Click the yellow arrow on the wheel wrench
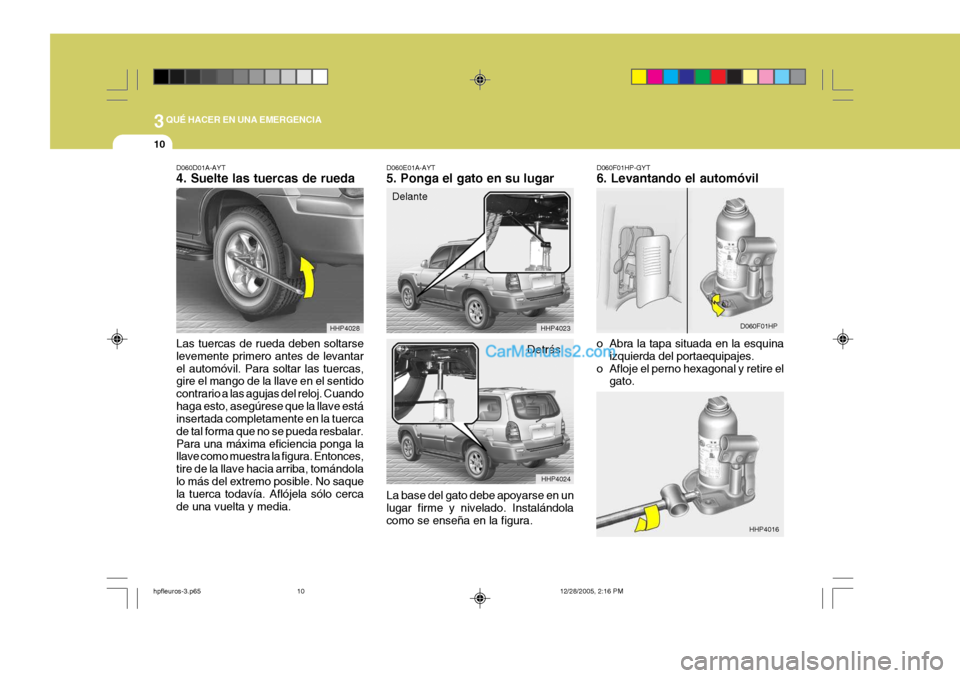This screenshot has height=678, width=960. [x=308, y=277]
